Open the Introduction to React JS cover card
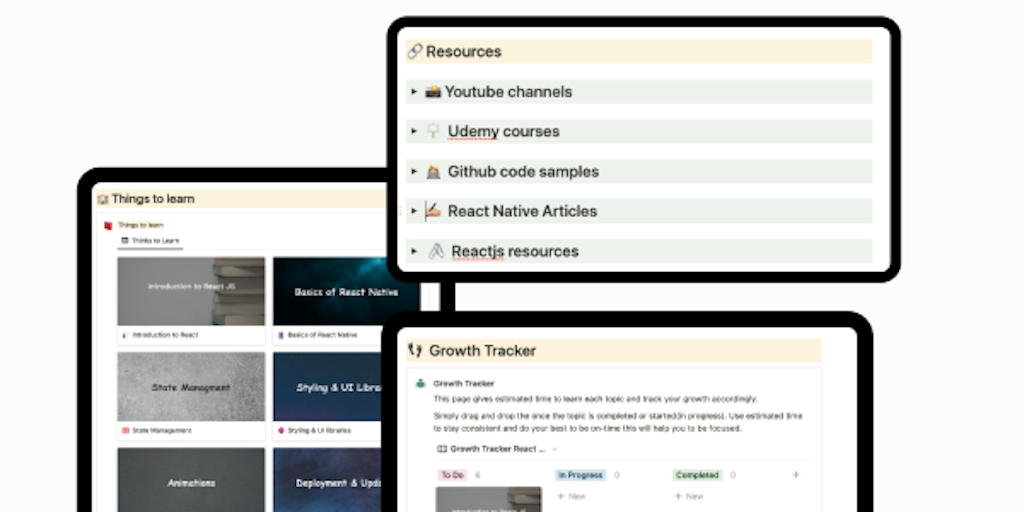1024x512 pixels. click(191, 291)
